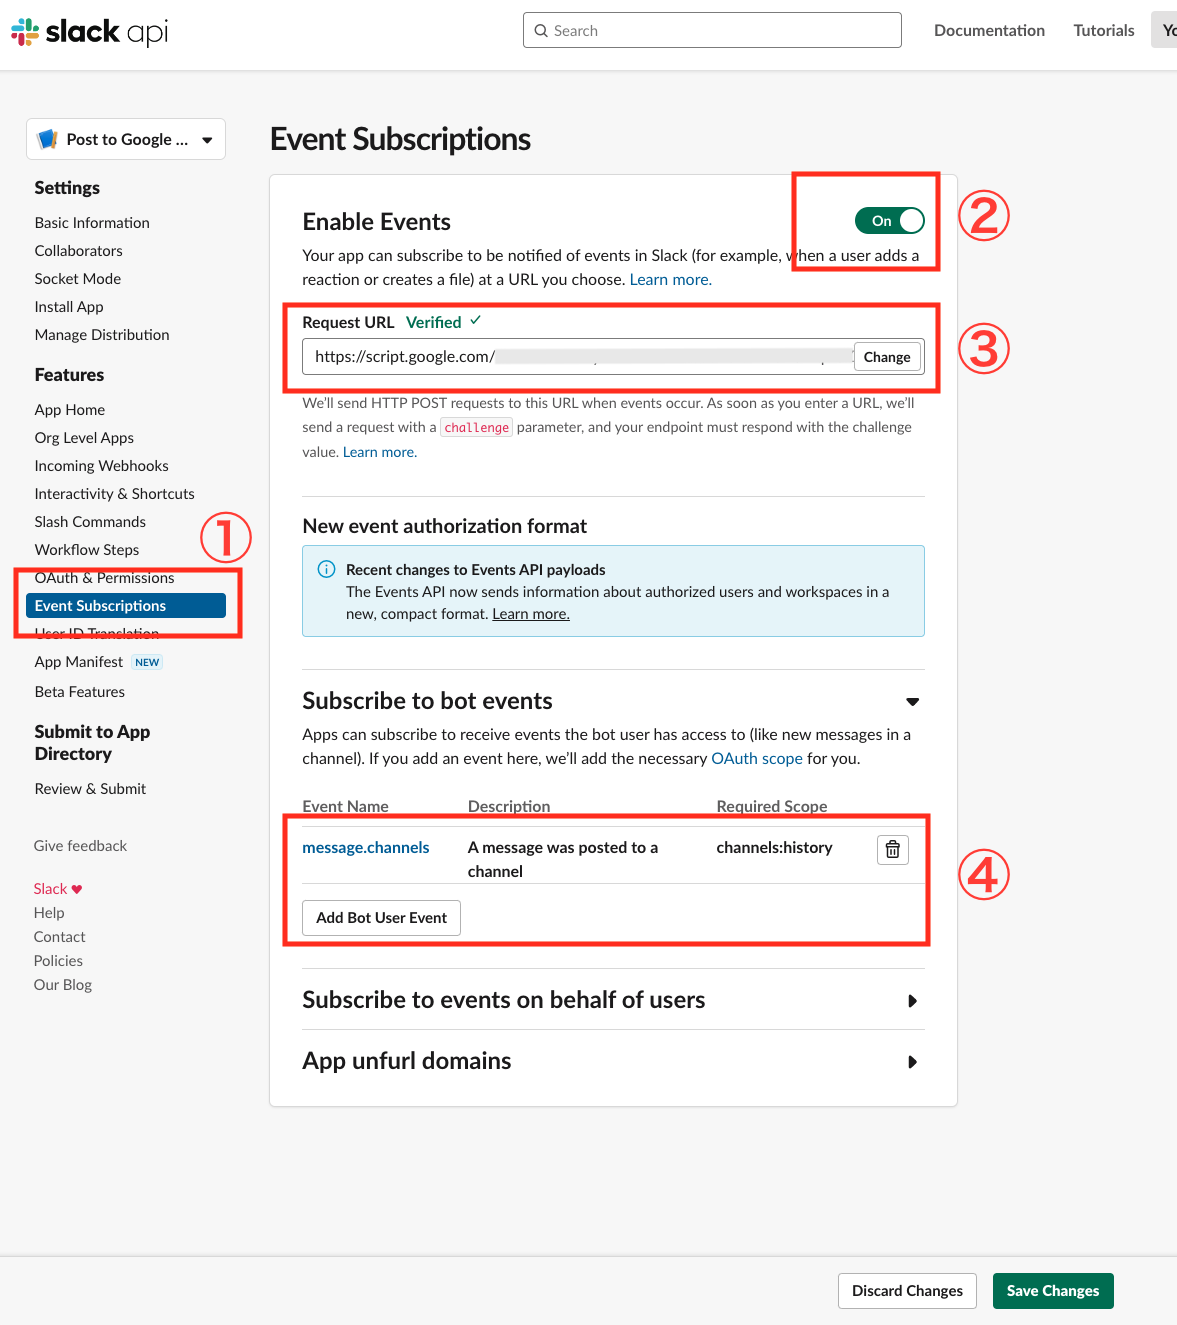Image resolution: width=1177 pixels, height=1325 pixels.
Task: Click the info icon in Events API notice
Action: pos(326,569)
